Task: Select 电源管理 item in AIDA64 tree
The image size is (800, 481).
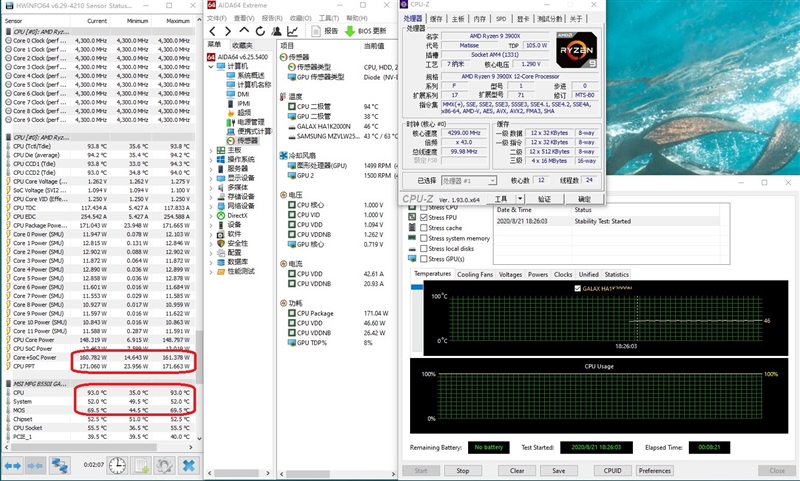Action: click(251, 122)
